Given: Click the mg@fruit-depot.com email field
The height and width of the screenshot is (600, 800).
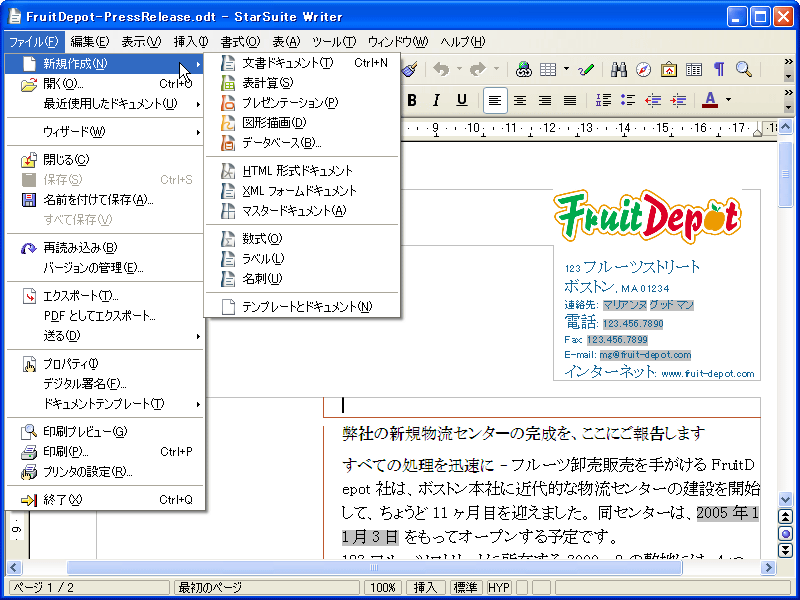Looking at the screenshot, I should tap(645, 355).
